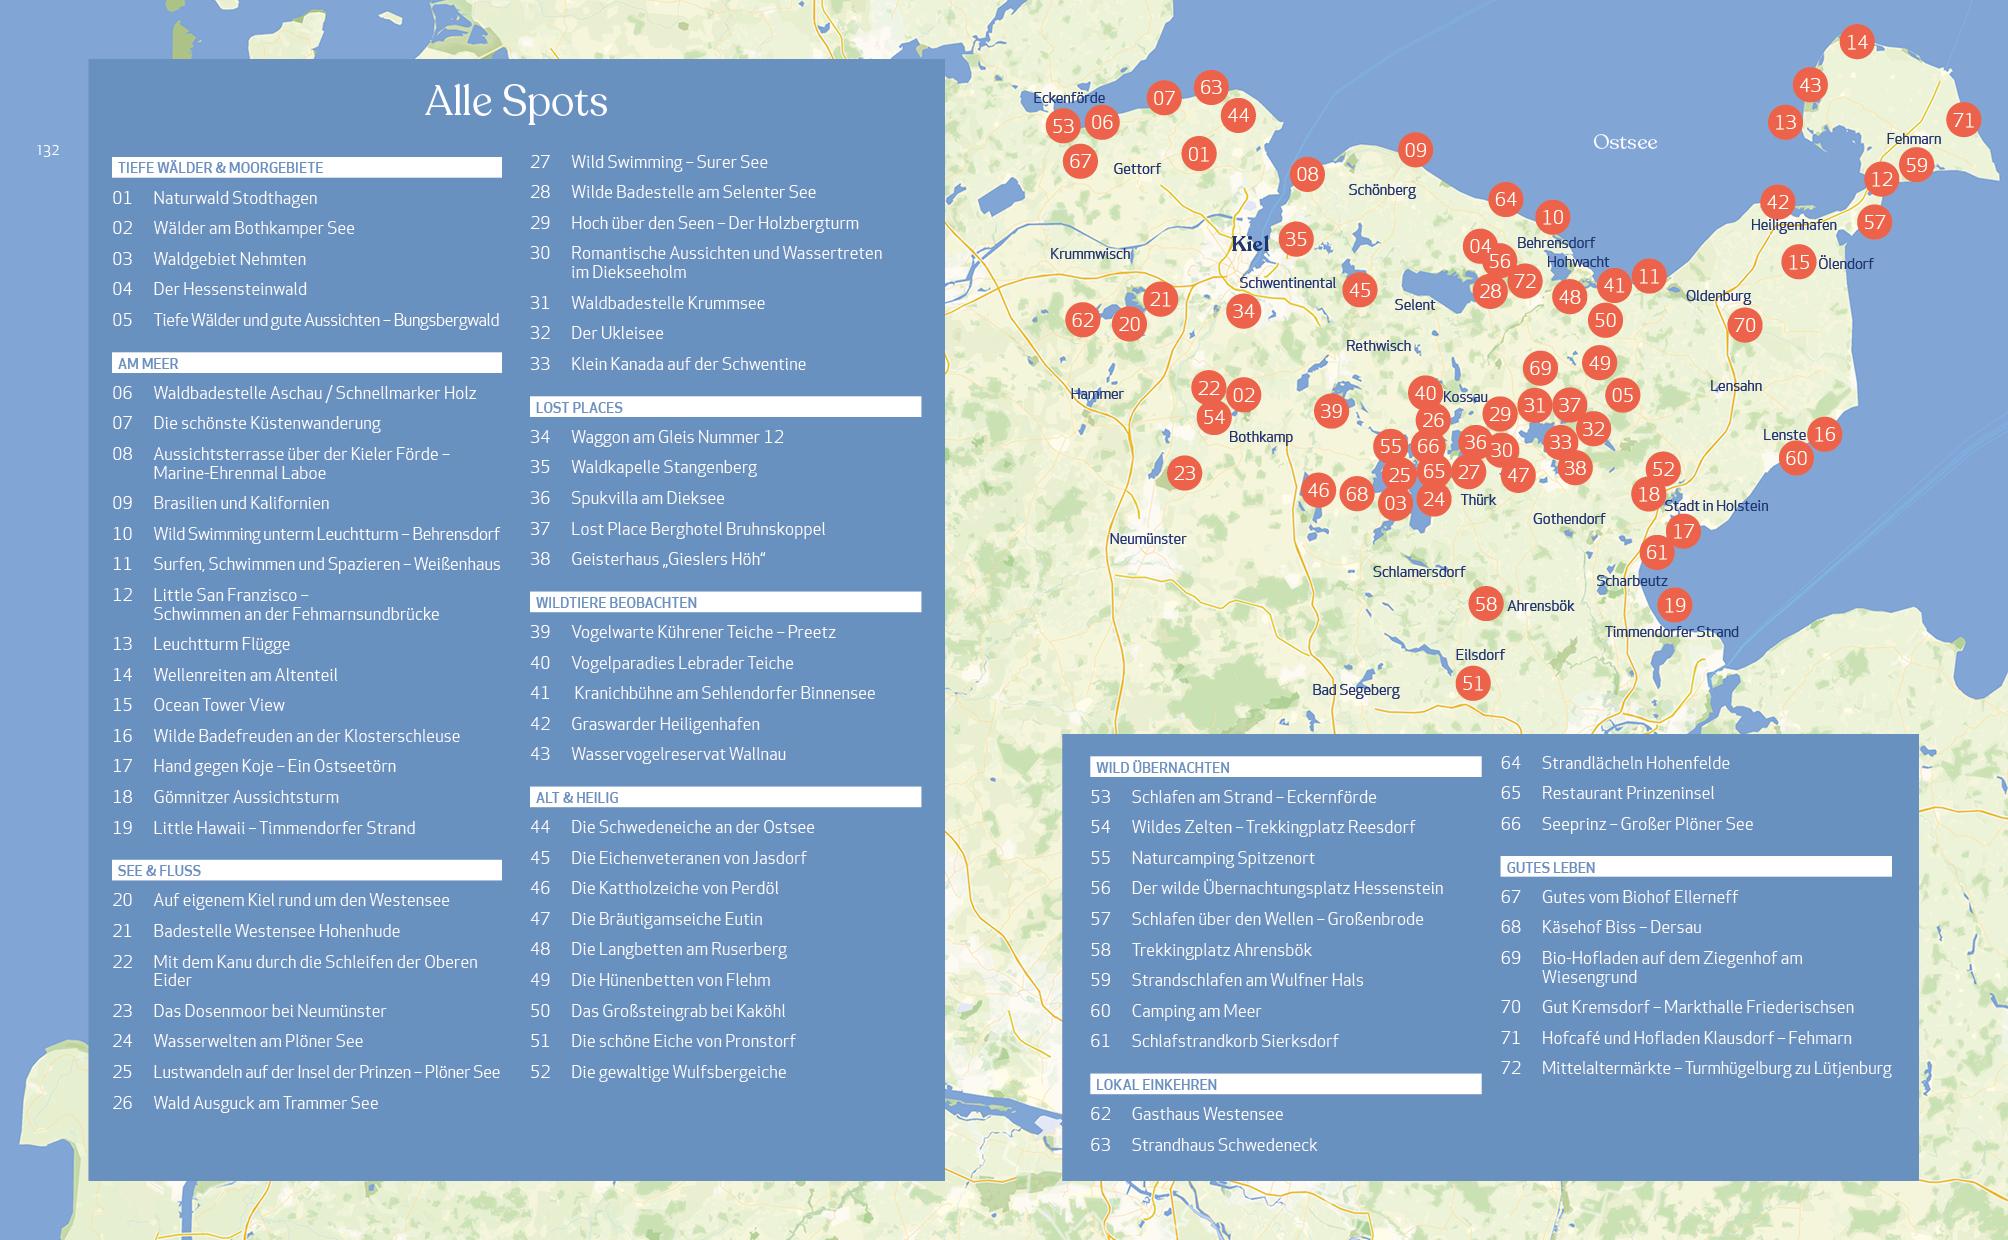The height and width of the screenshot is (1240, 2008).
Task: Select marker 10 at Behrensdorf
Action: pyautogui.click(x=1553, y=216)
